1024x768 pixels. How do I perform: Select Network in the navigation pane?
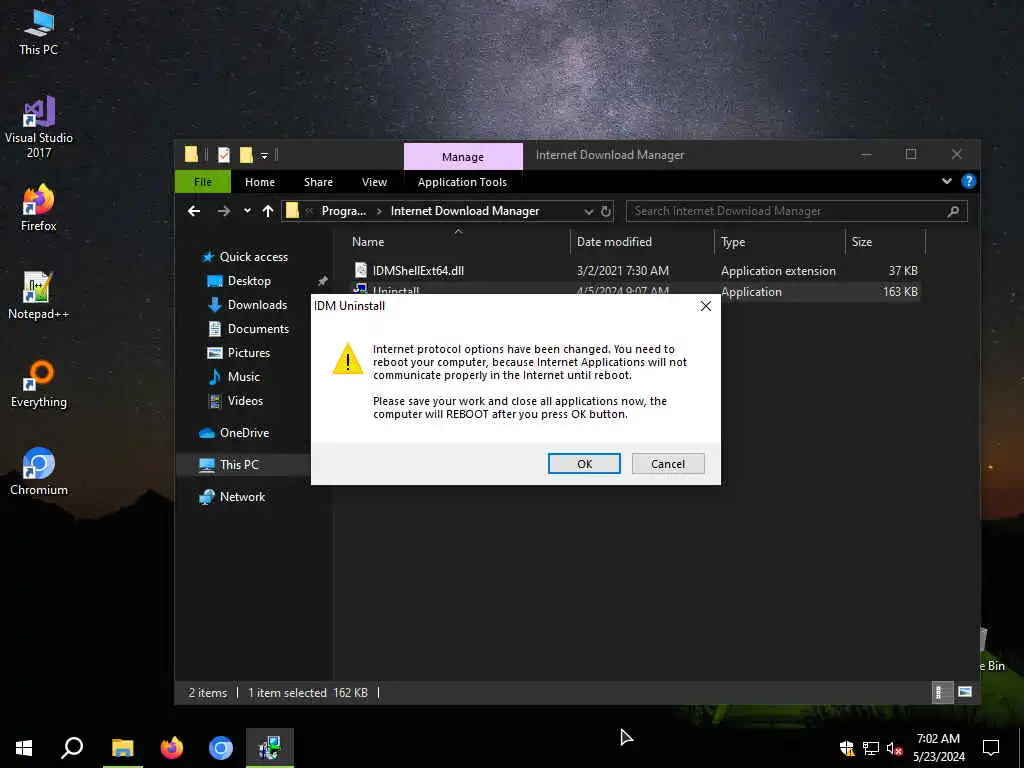pos(242,497)
